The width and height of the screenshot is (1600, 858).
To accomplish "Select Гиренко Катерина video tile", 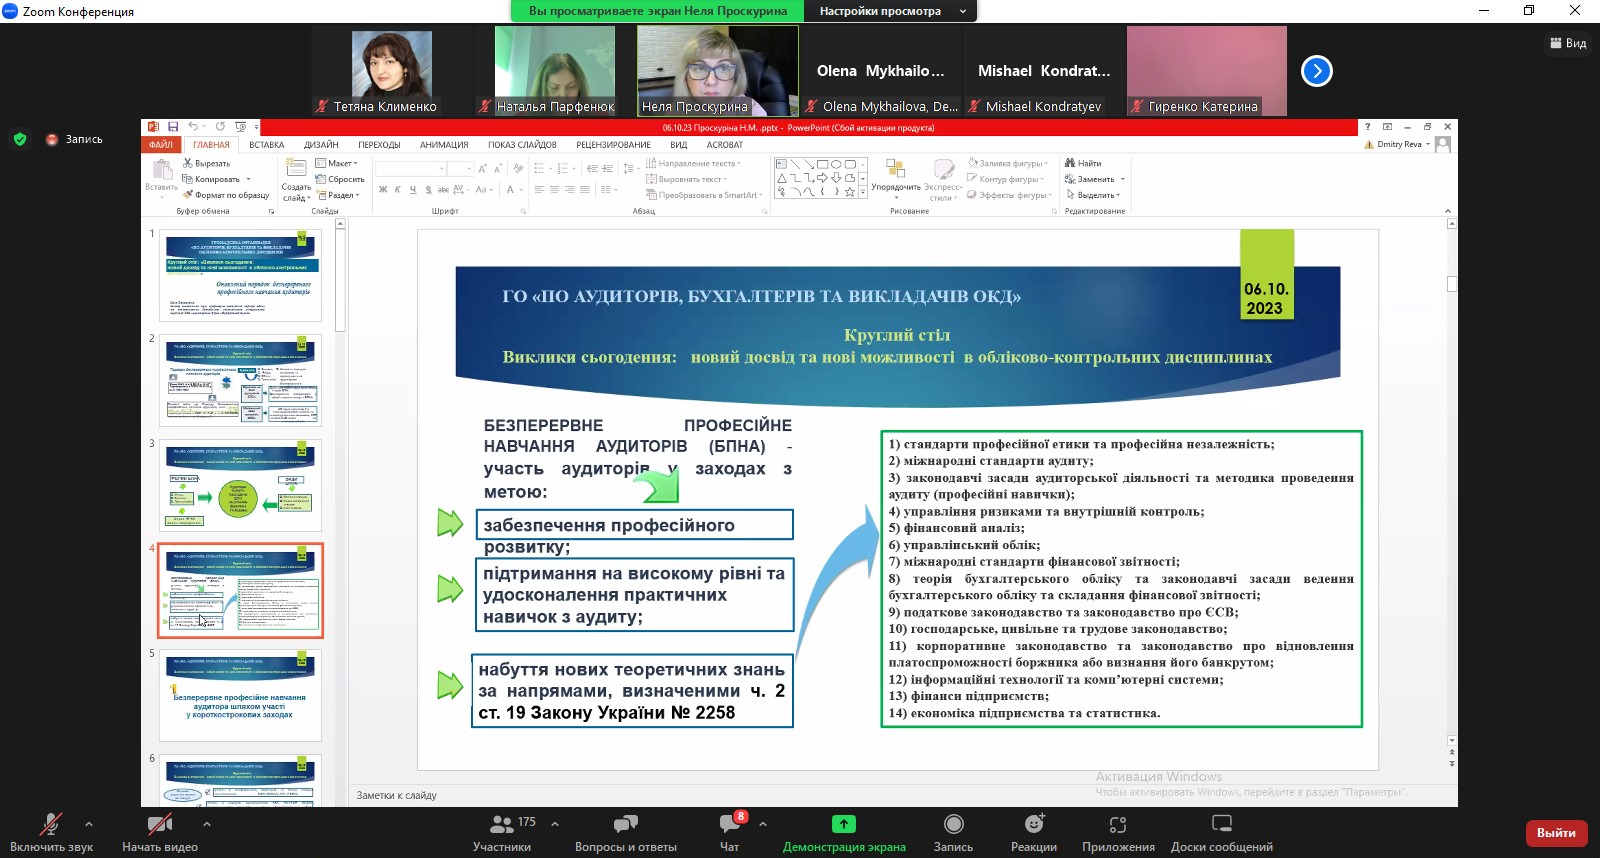I will click(x=1207, y=71).
